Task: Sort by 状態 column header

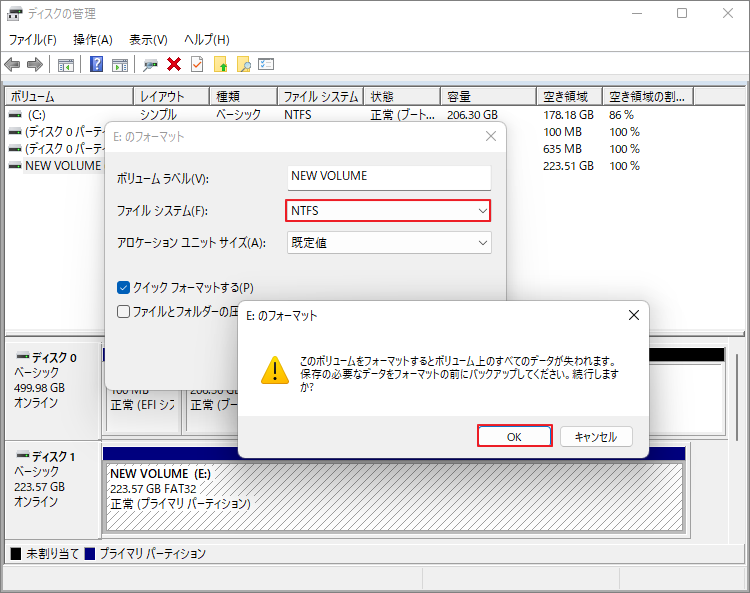Action: (x=402, y=97)
